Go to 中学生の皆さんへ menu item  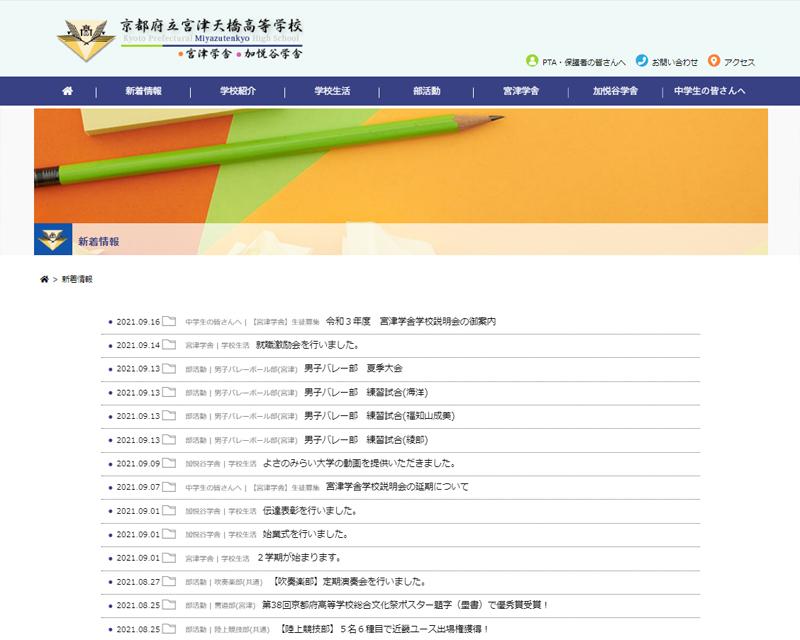709,91
